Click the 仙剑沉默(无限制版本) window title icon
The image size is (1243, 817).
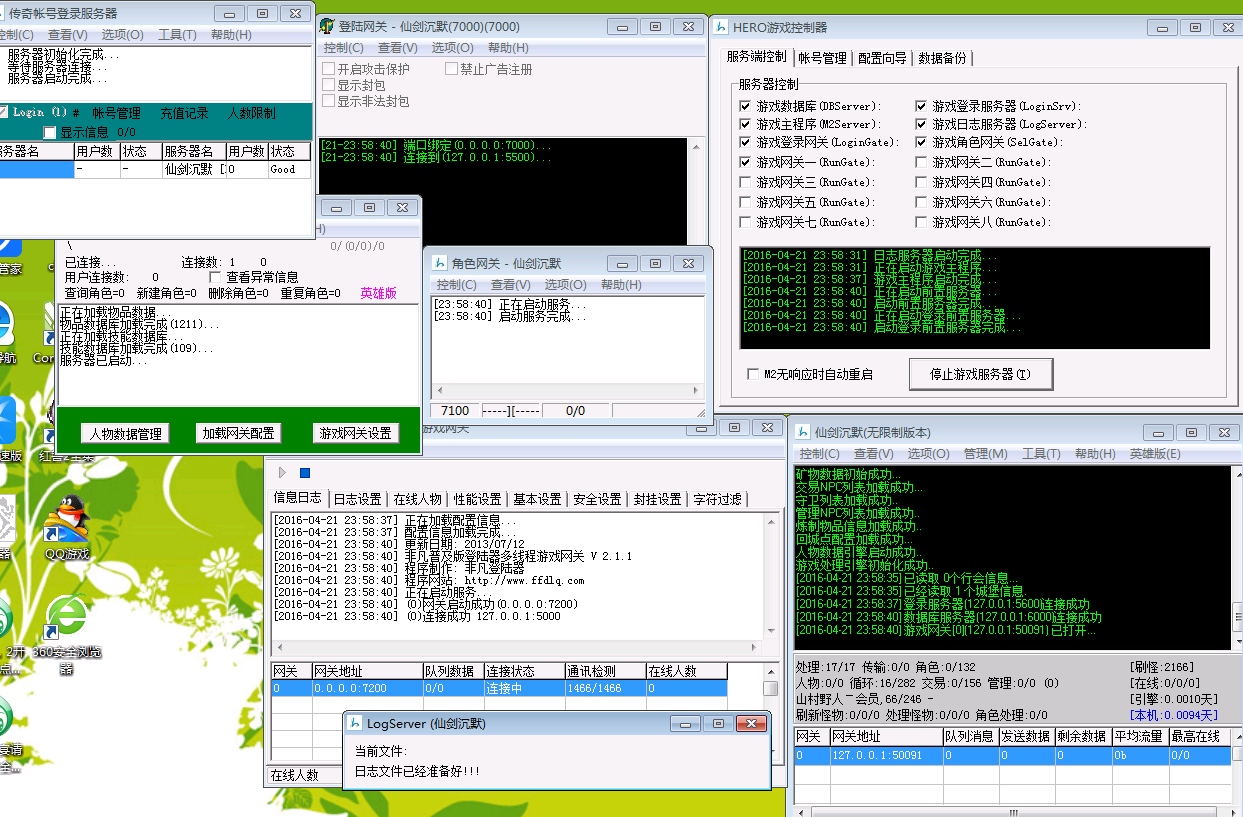[803, 432]
